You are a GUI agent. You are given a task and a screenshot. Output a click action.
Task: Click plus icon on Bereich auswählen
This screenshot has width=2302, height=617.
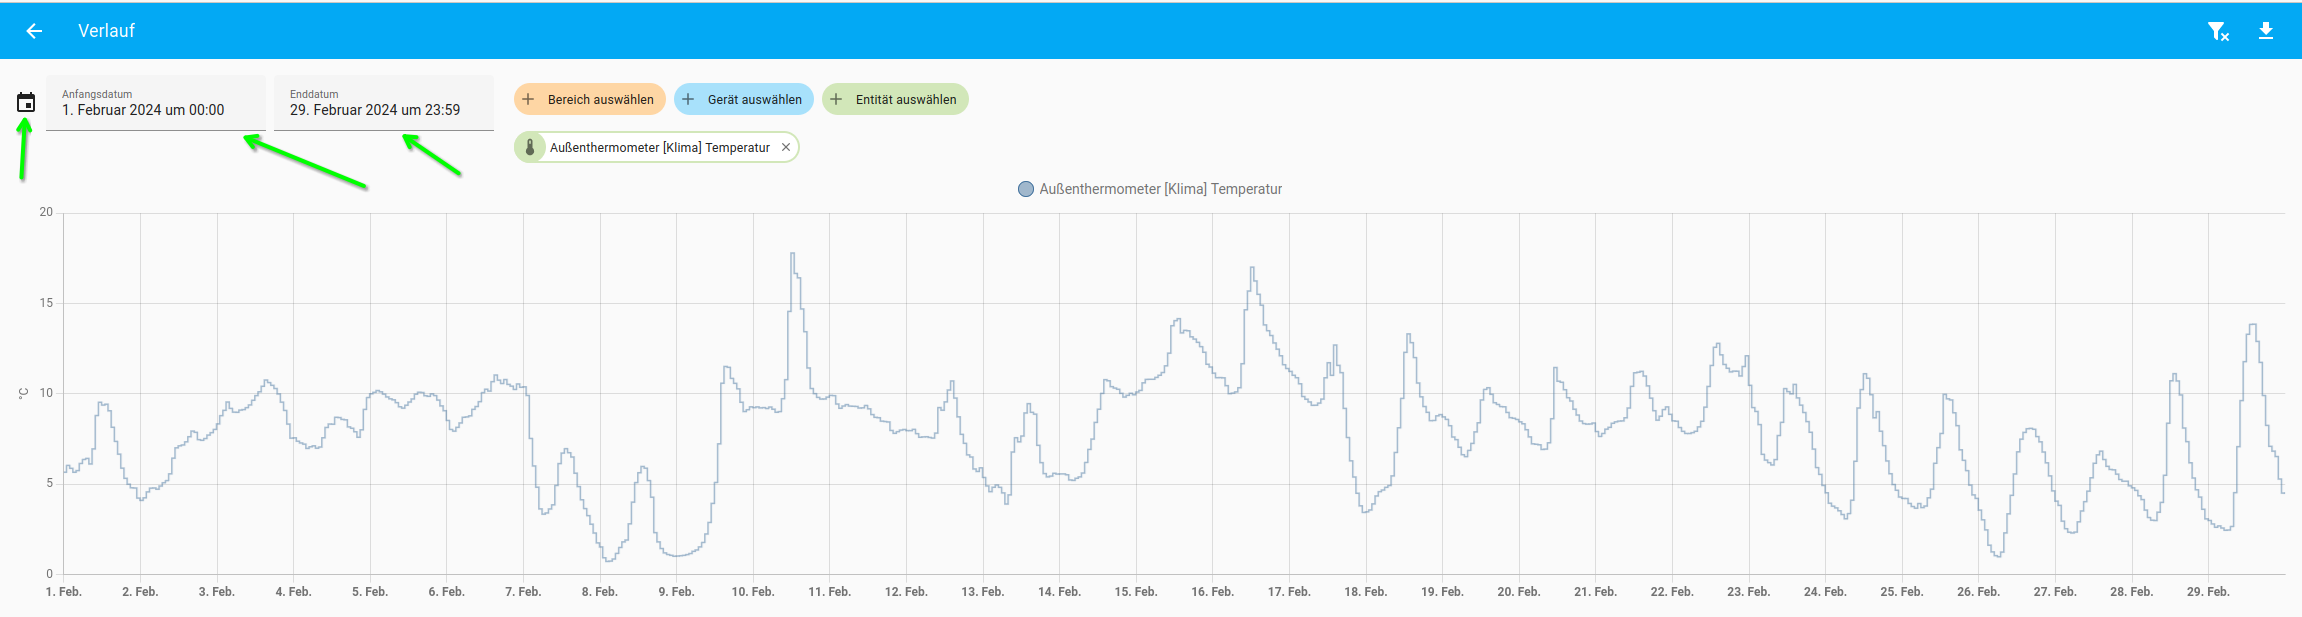529,99
